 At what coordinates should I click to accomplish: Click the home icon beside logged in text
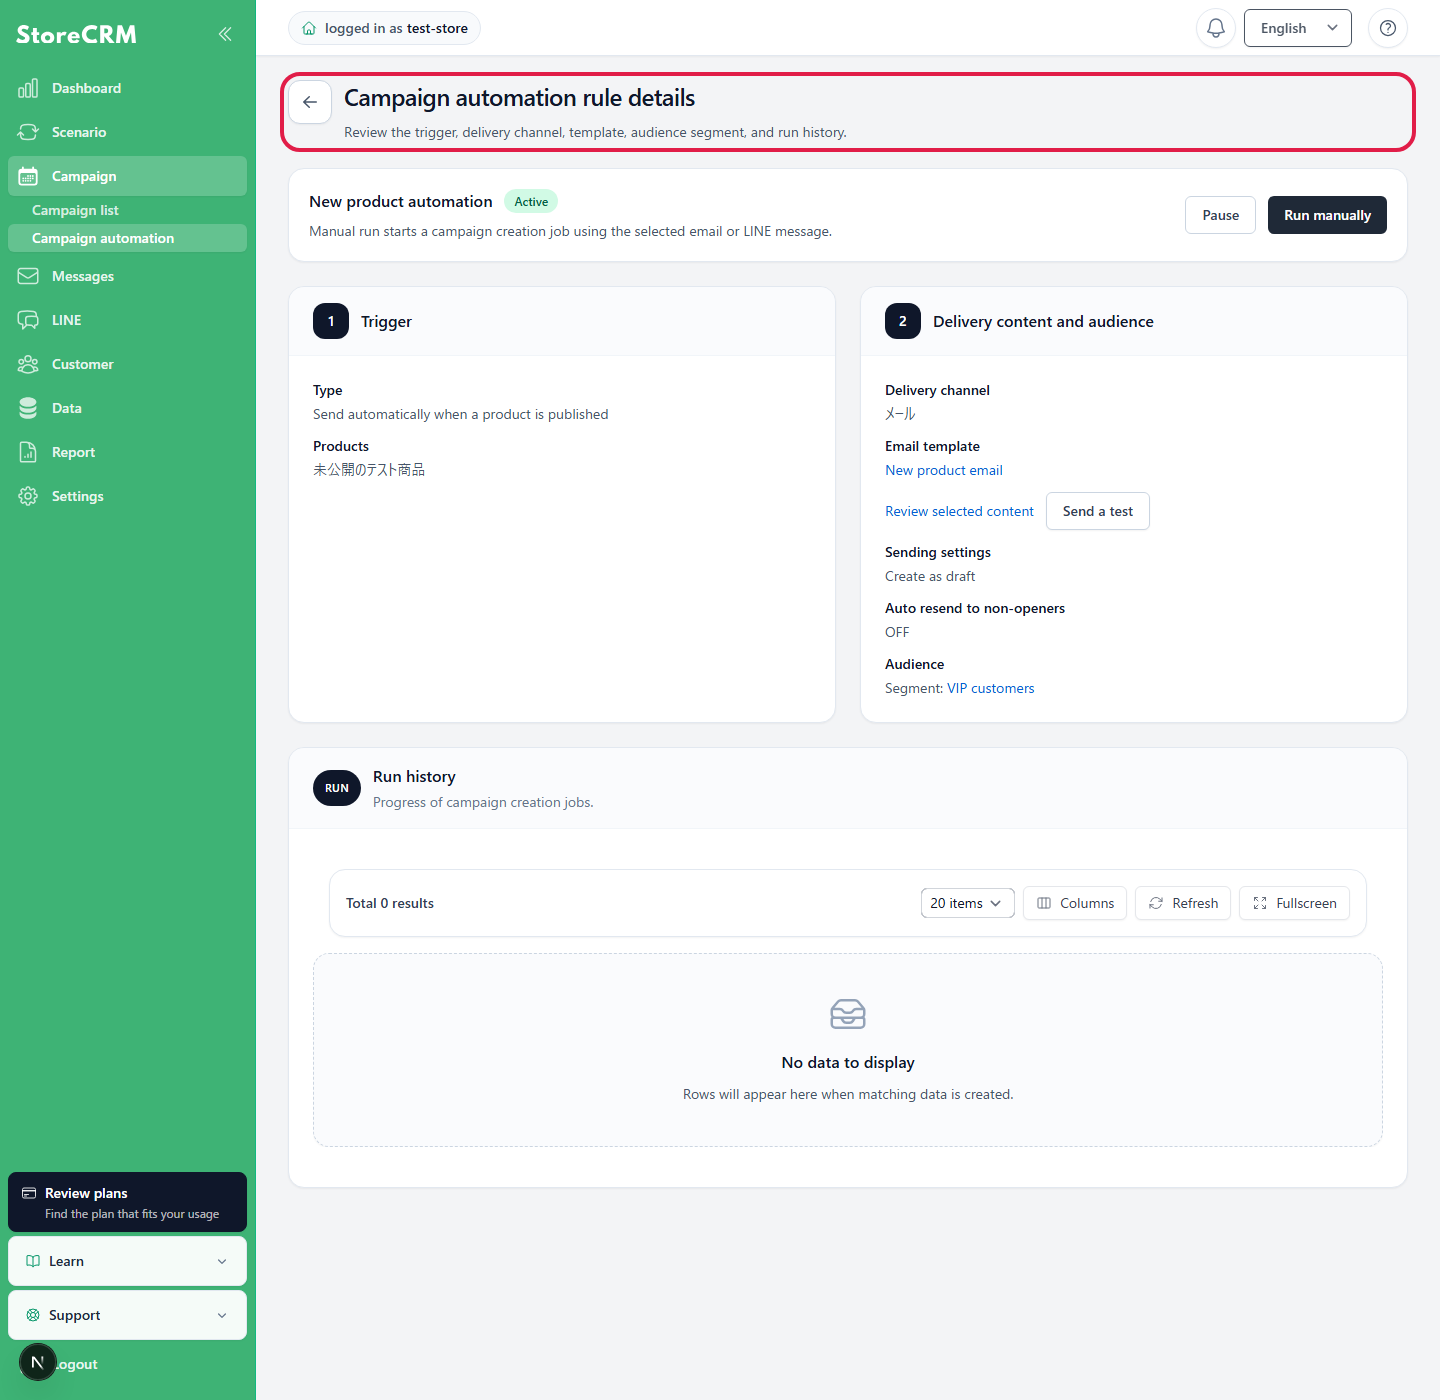coord(309,29)
